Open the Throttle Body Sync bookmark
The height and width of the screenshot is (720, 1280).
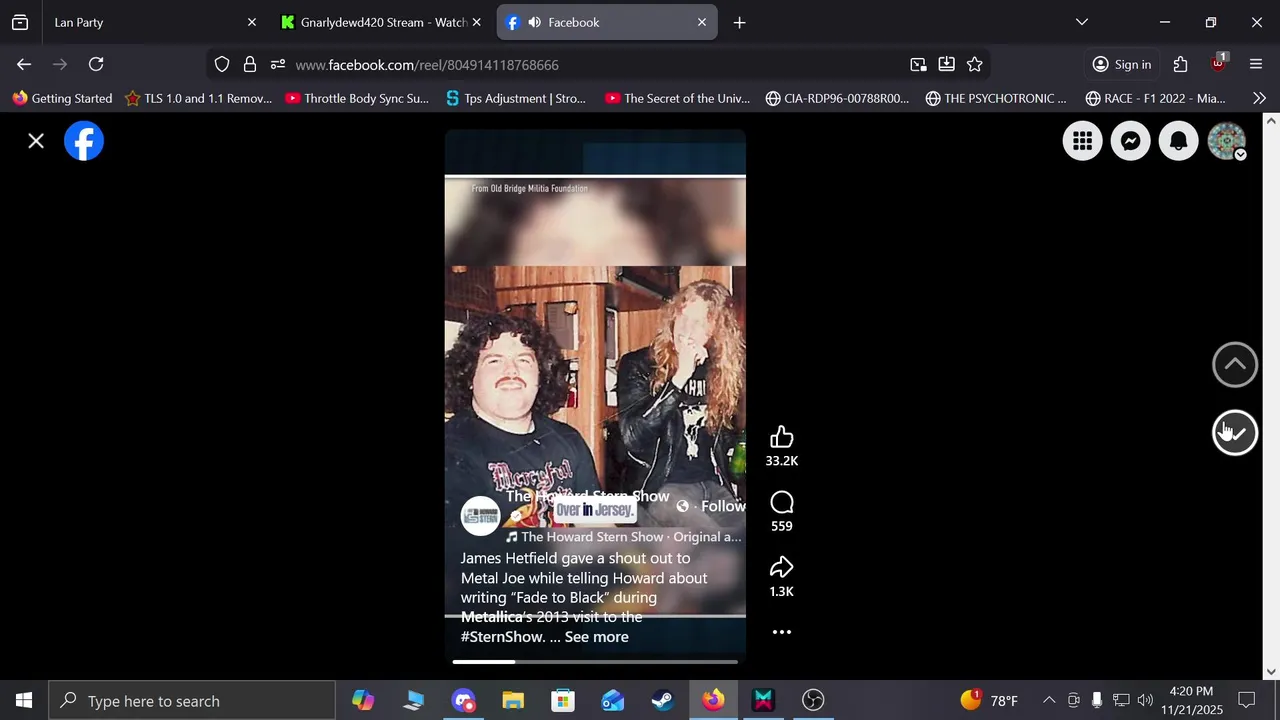pos(356,98)
